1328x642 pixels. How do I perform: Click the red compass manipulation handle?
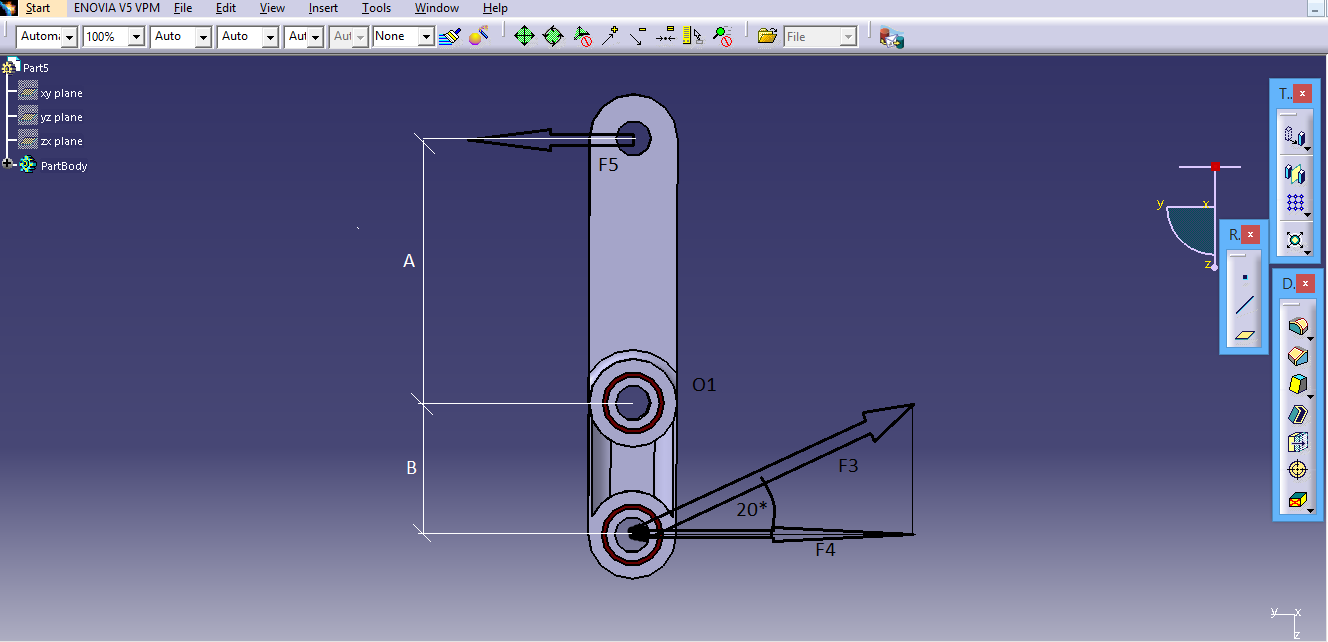click(1215, 166)
